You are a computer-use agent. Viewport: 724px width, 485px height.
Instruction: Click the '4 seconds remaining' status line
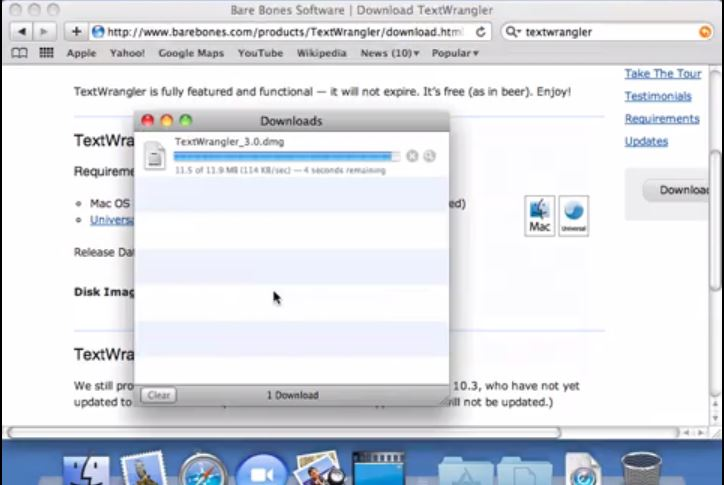point(280,170)
